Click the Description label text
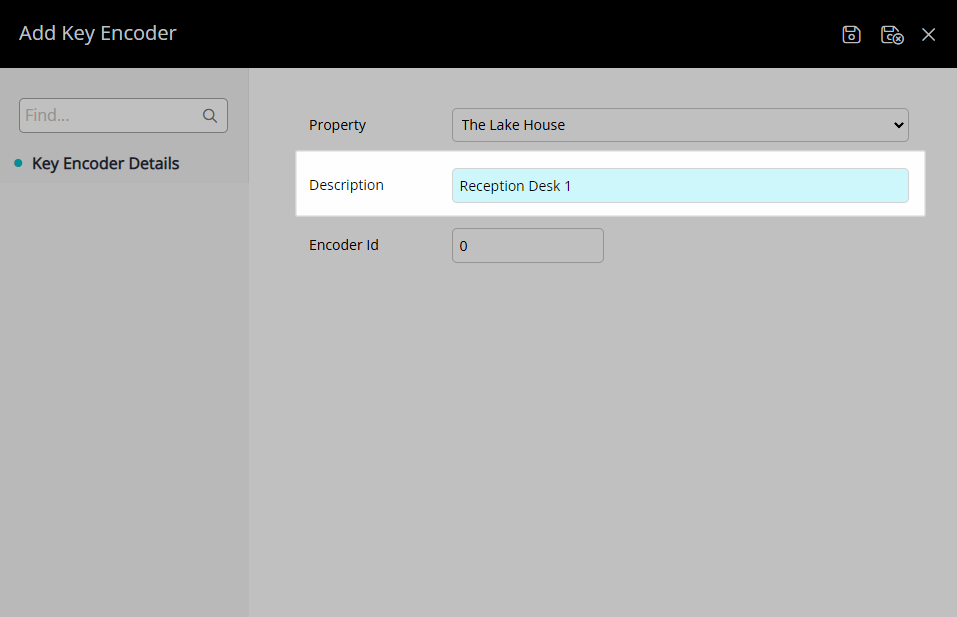957x617 pixels. pos(346,185)
